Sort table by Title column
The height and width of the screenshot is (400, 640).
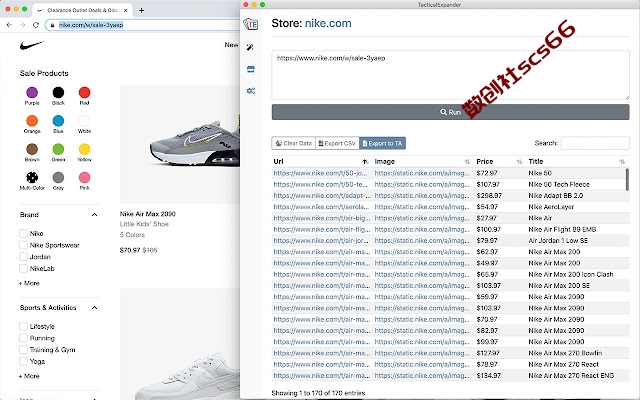point(577,162)
